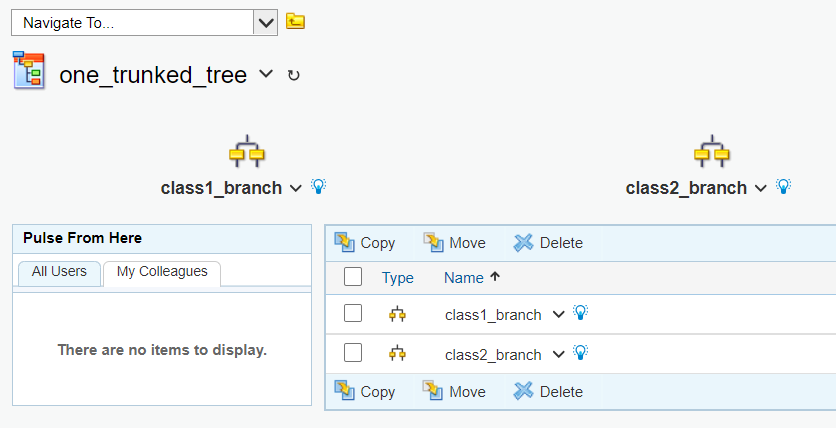836x428 pixels.
Task: Click lightbulb icon beside large class2_branch heading
Action: [x=784, y=187]
